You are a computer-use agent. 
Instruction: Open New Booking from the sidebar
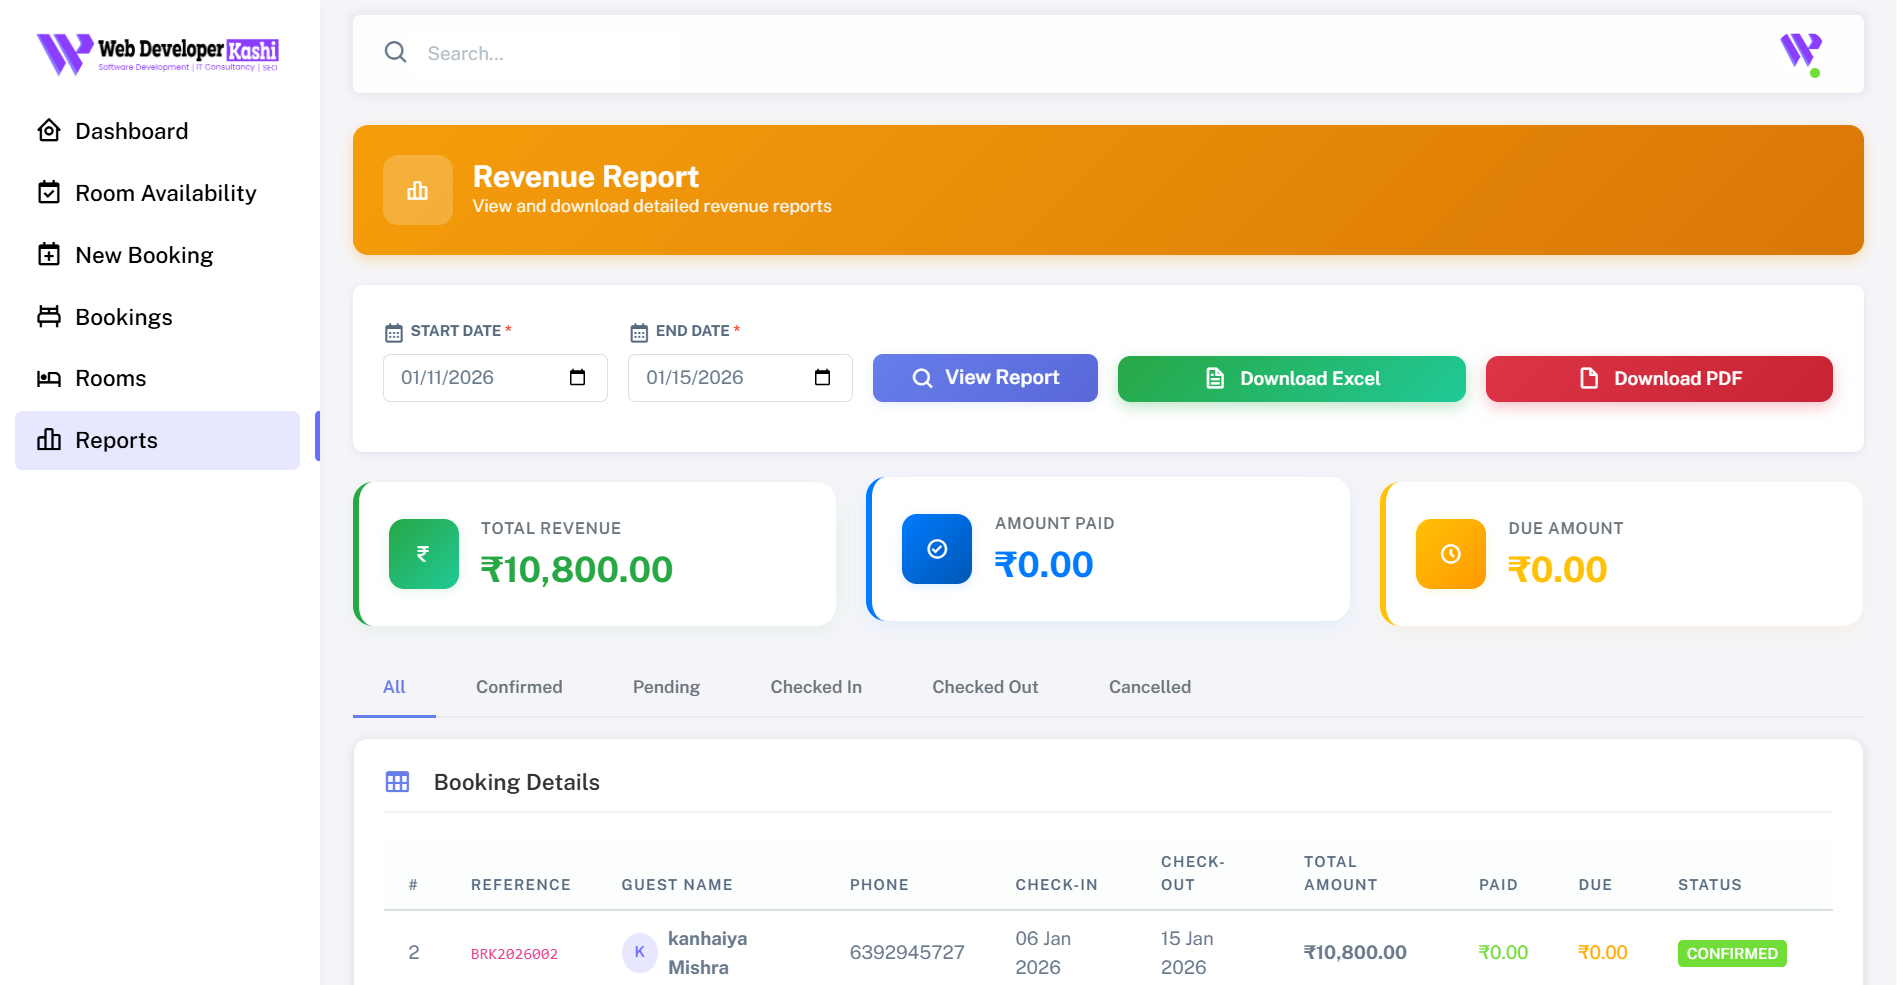[144, 255]
